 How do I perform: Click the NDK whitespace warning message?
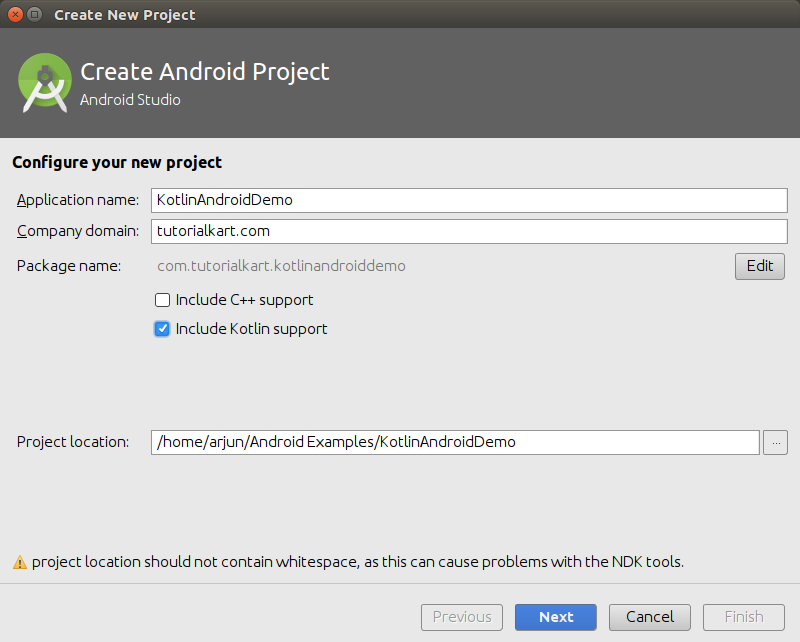pos(358,562)
